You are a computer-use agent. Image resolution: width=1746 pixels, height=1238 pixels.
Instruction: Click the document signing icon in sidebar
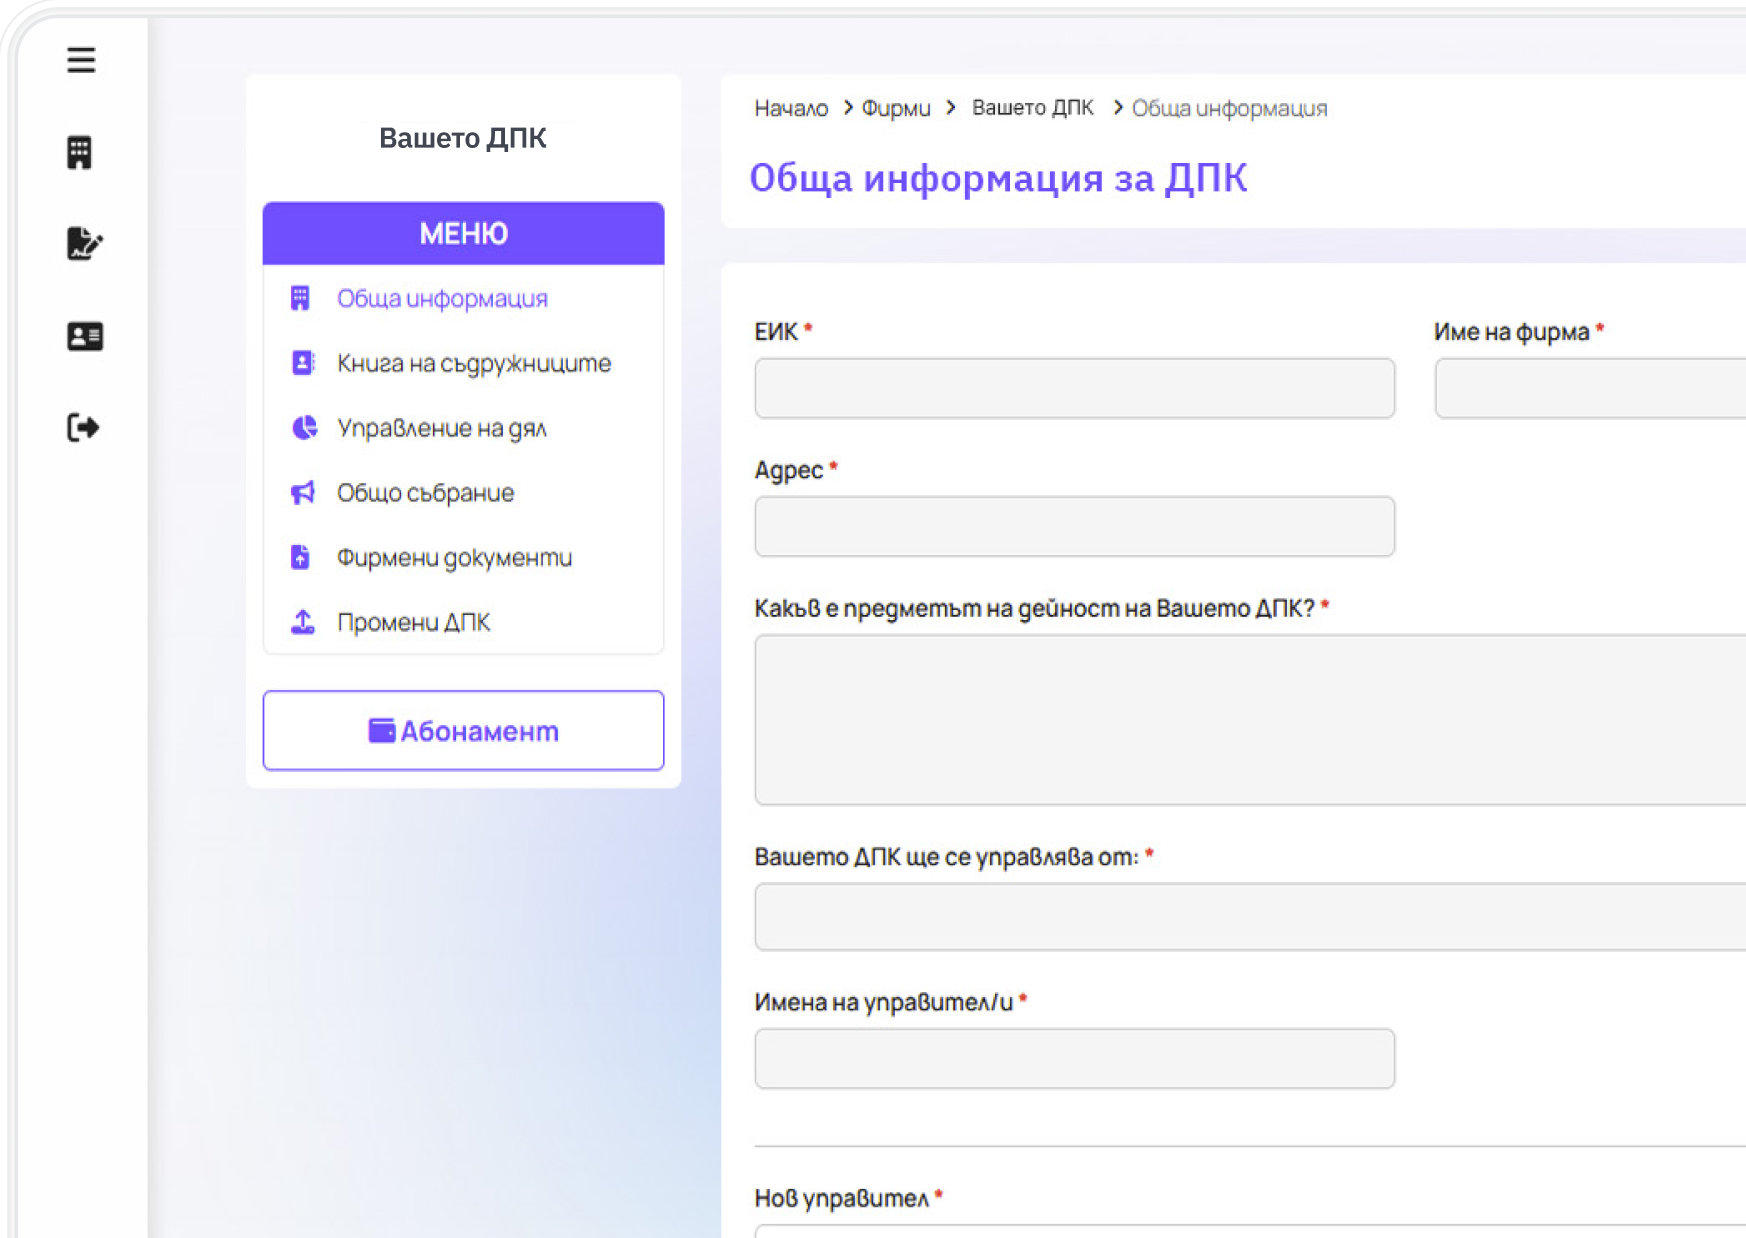(x=83, y=243)
